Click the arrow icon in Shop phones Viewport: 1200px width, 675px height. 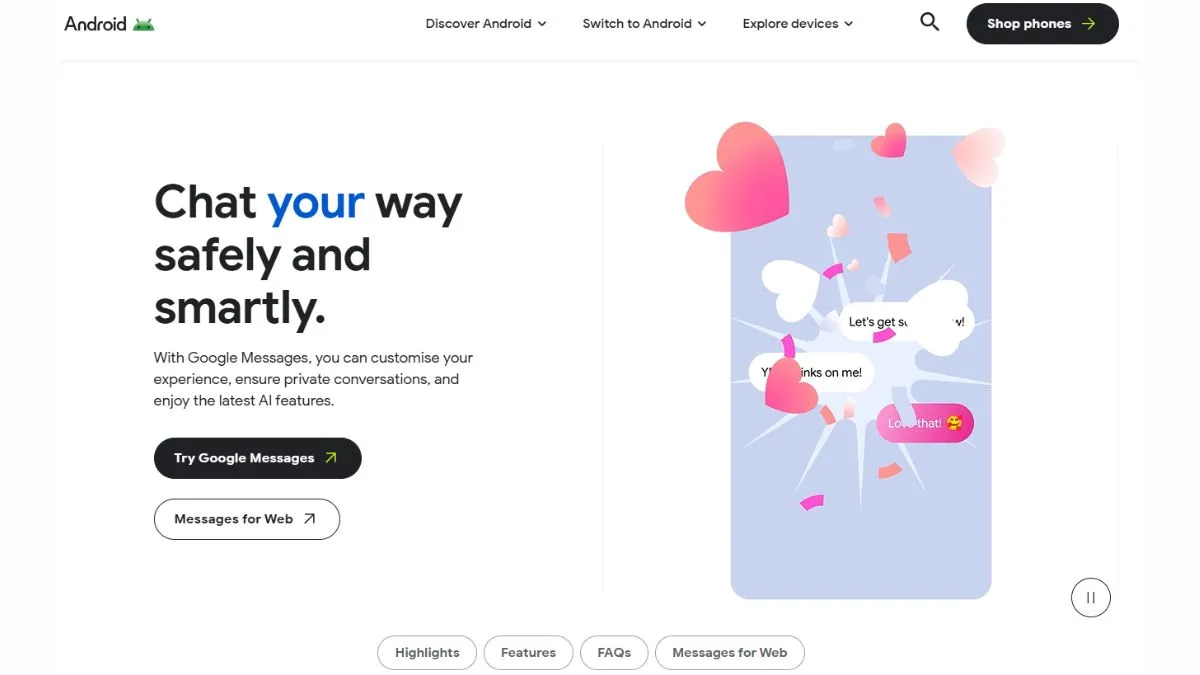pyautogui.click(x=1088, y=24)
